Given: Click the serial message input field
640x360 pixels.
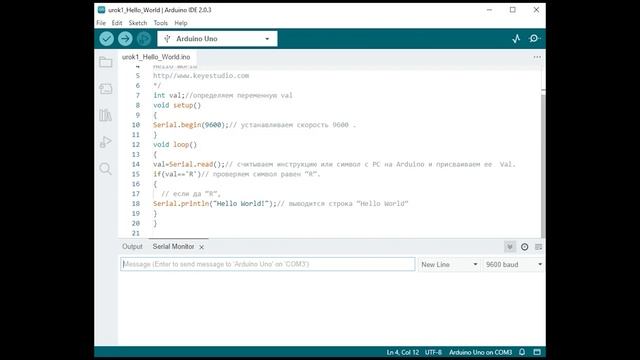Looking at the screenshot, I should coord(268,264).
